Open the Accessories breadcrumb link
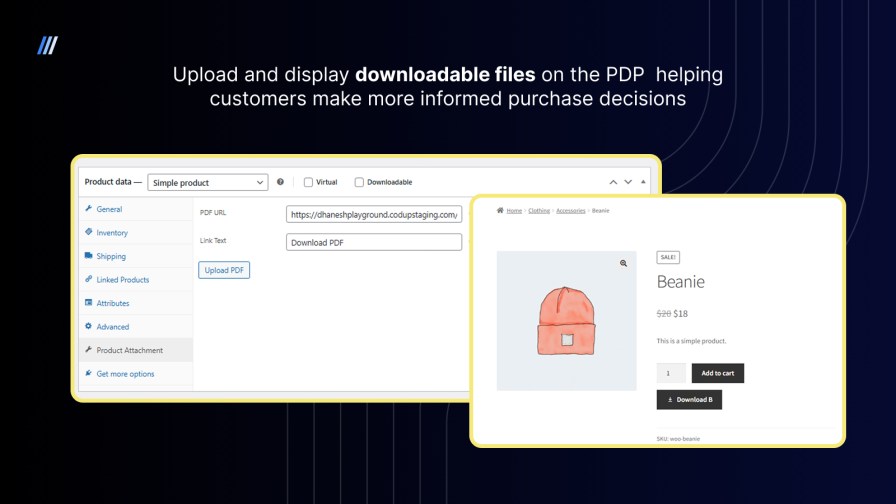Viewport: 896px width, 504px height. coord(571,211)
